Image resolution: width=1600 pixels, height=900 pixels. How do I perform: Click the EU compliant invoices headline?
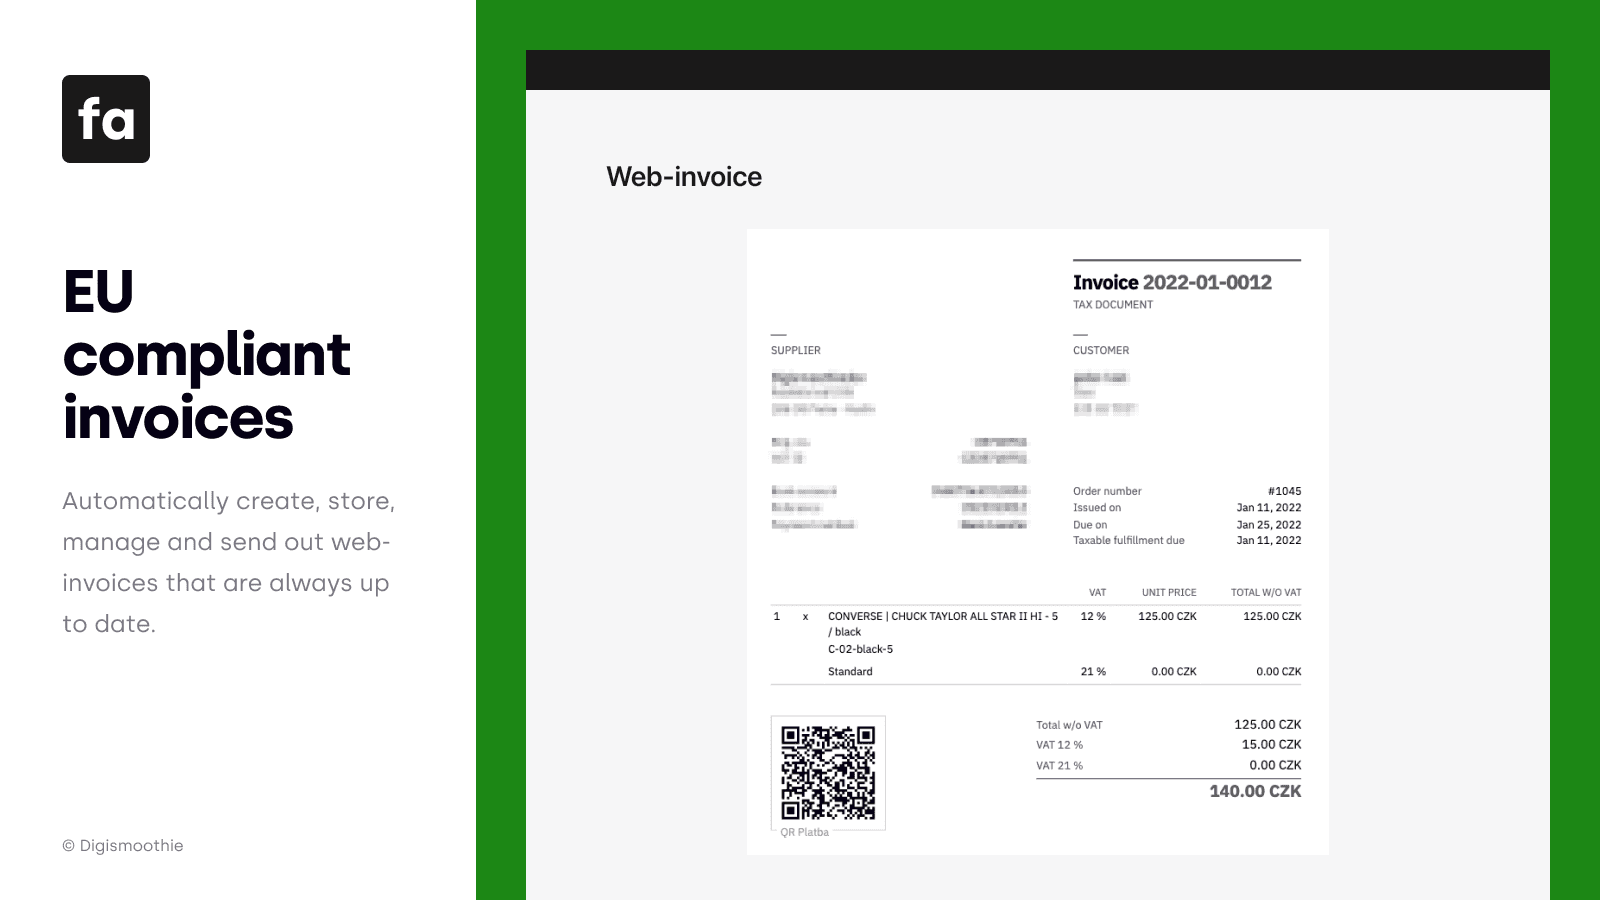click(x=205, y=356)
